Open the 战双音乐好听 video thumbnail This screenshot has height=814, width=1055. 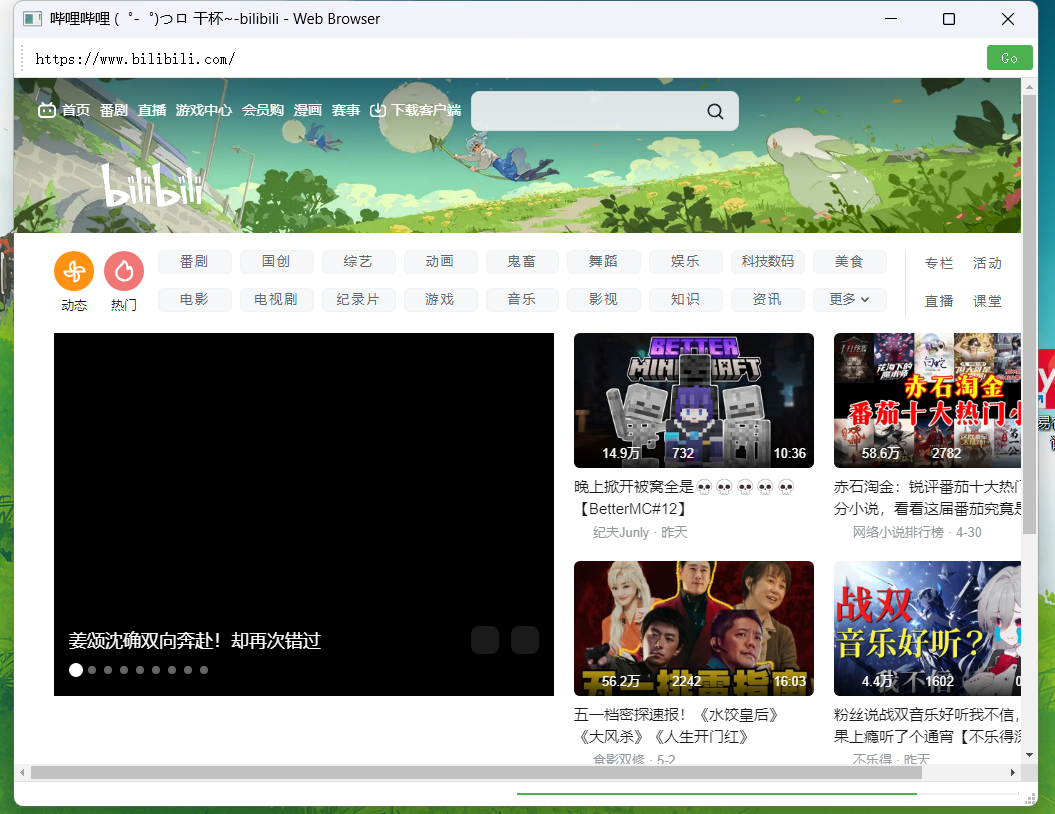tap(927, 628)
